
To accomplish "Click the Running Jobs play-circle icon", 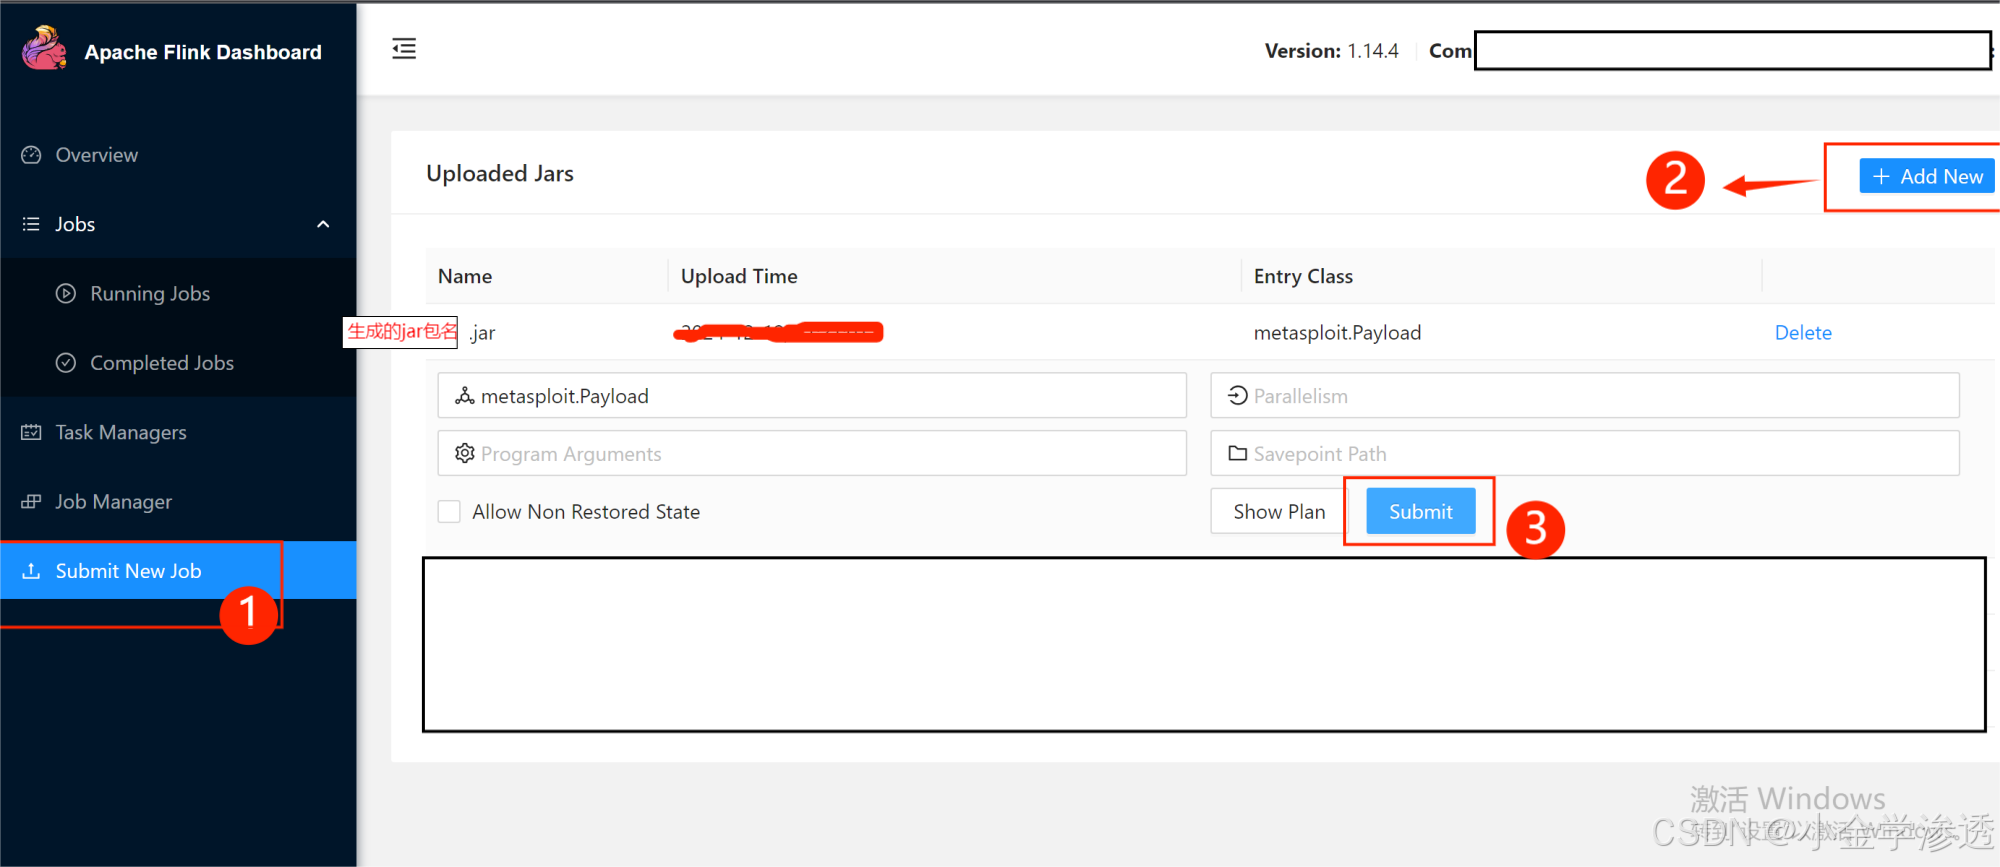I will [x=66, y=293].
